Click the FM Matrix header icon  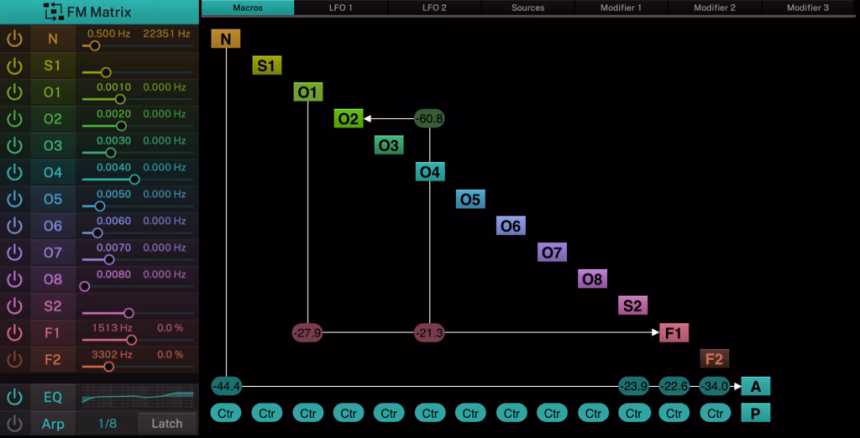[x=54, y=12]
